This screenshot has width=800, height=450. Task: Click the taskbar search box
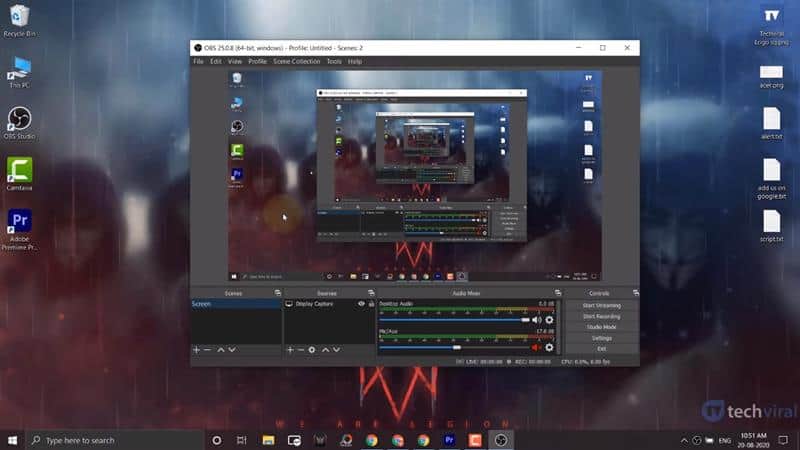click(115, 440)
